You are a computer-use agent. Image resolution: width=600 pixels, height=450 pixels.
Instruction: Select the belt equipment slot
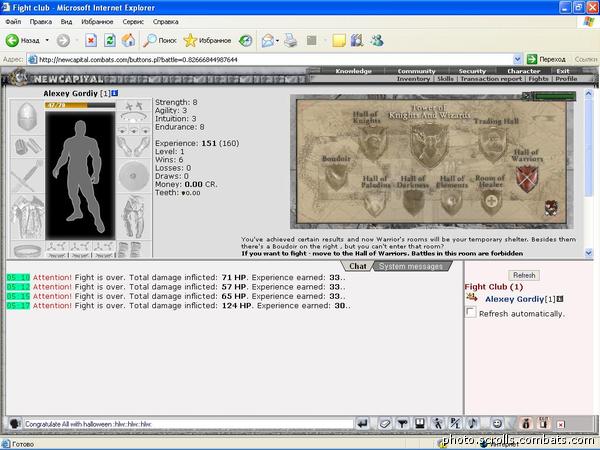click(27, 249)
